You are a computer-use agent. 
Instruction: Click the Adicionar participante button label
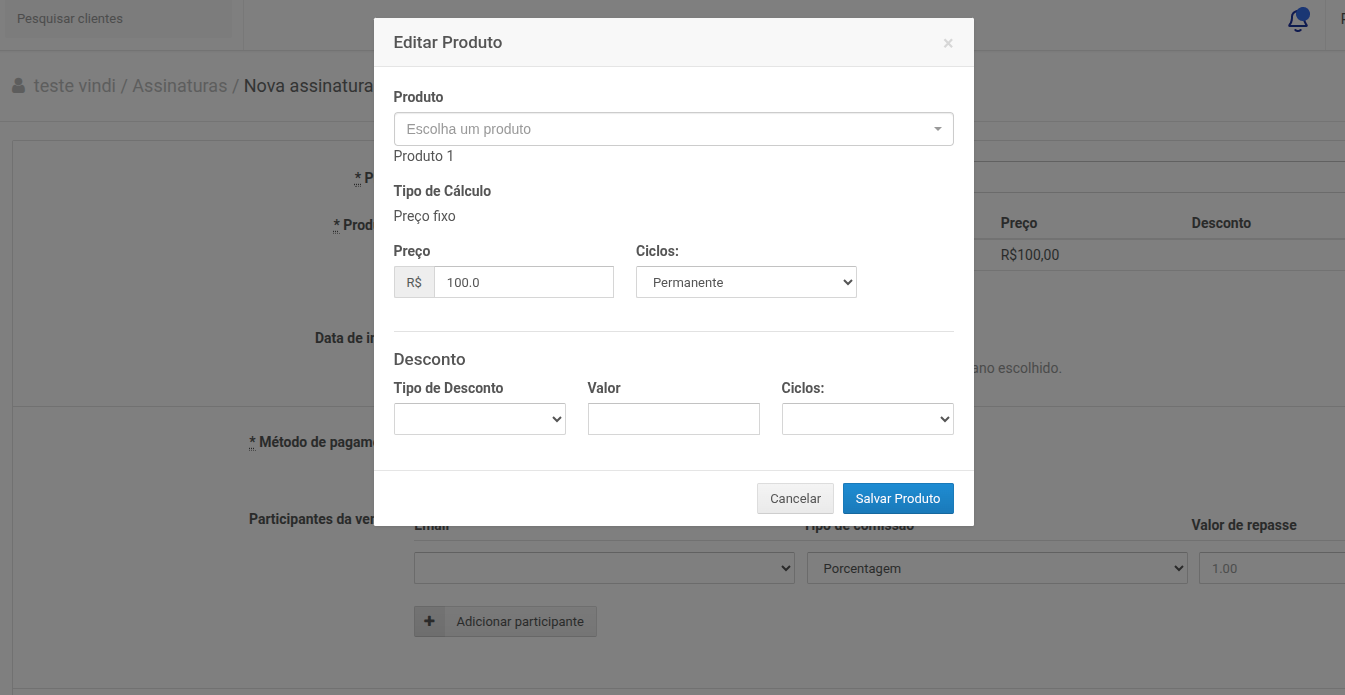coord(519,621)
